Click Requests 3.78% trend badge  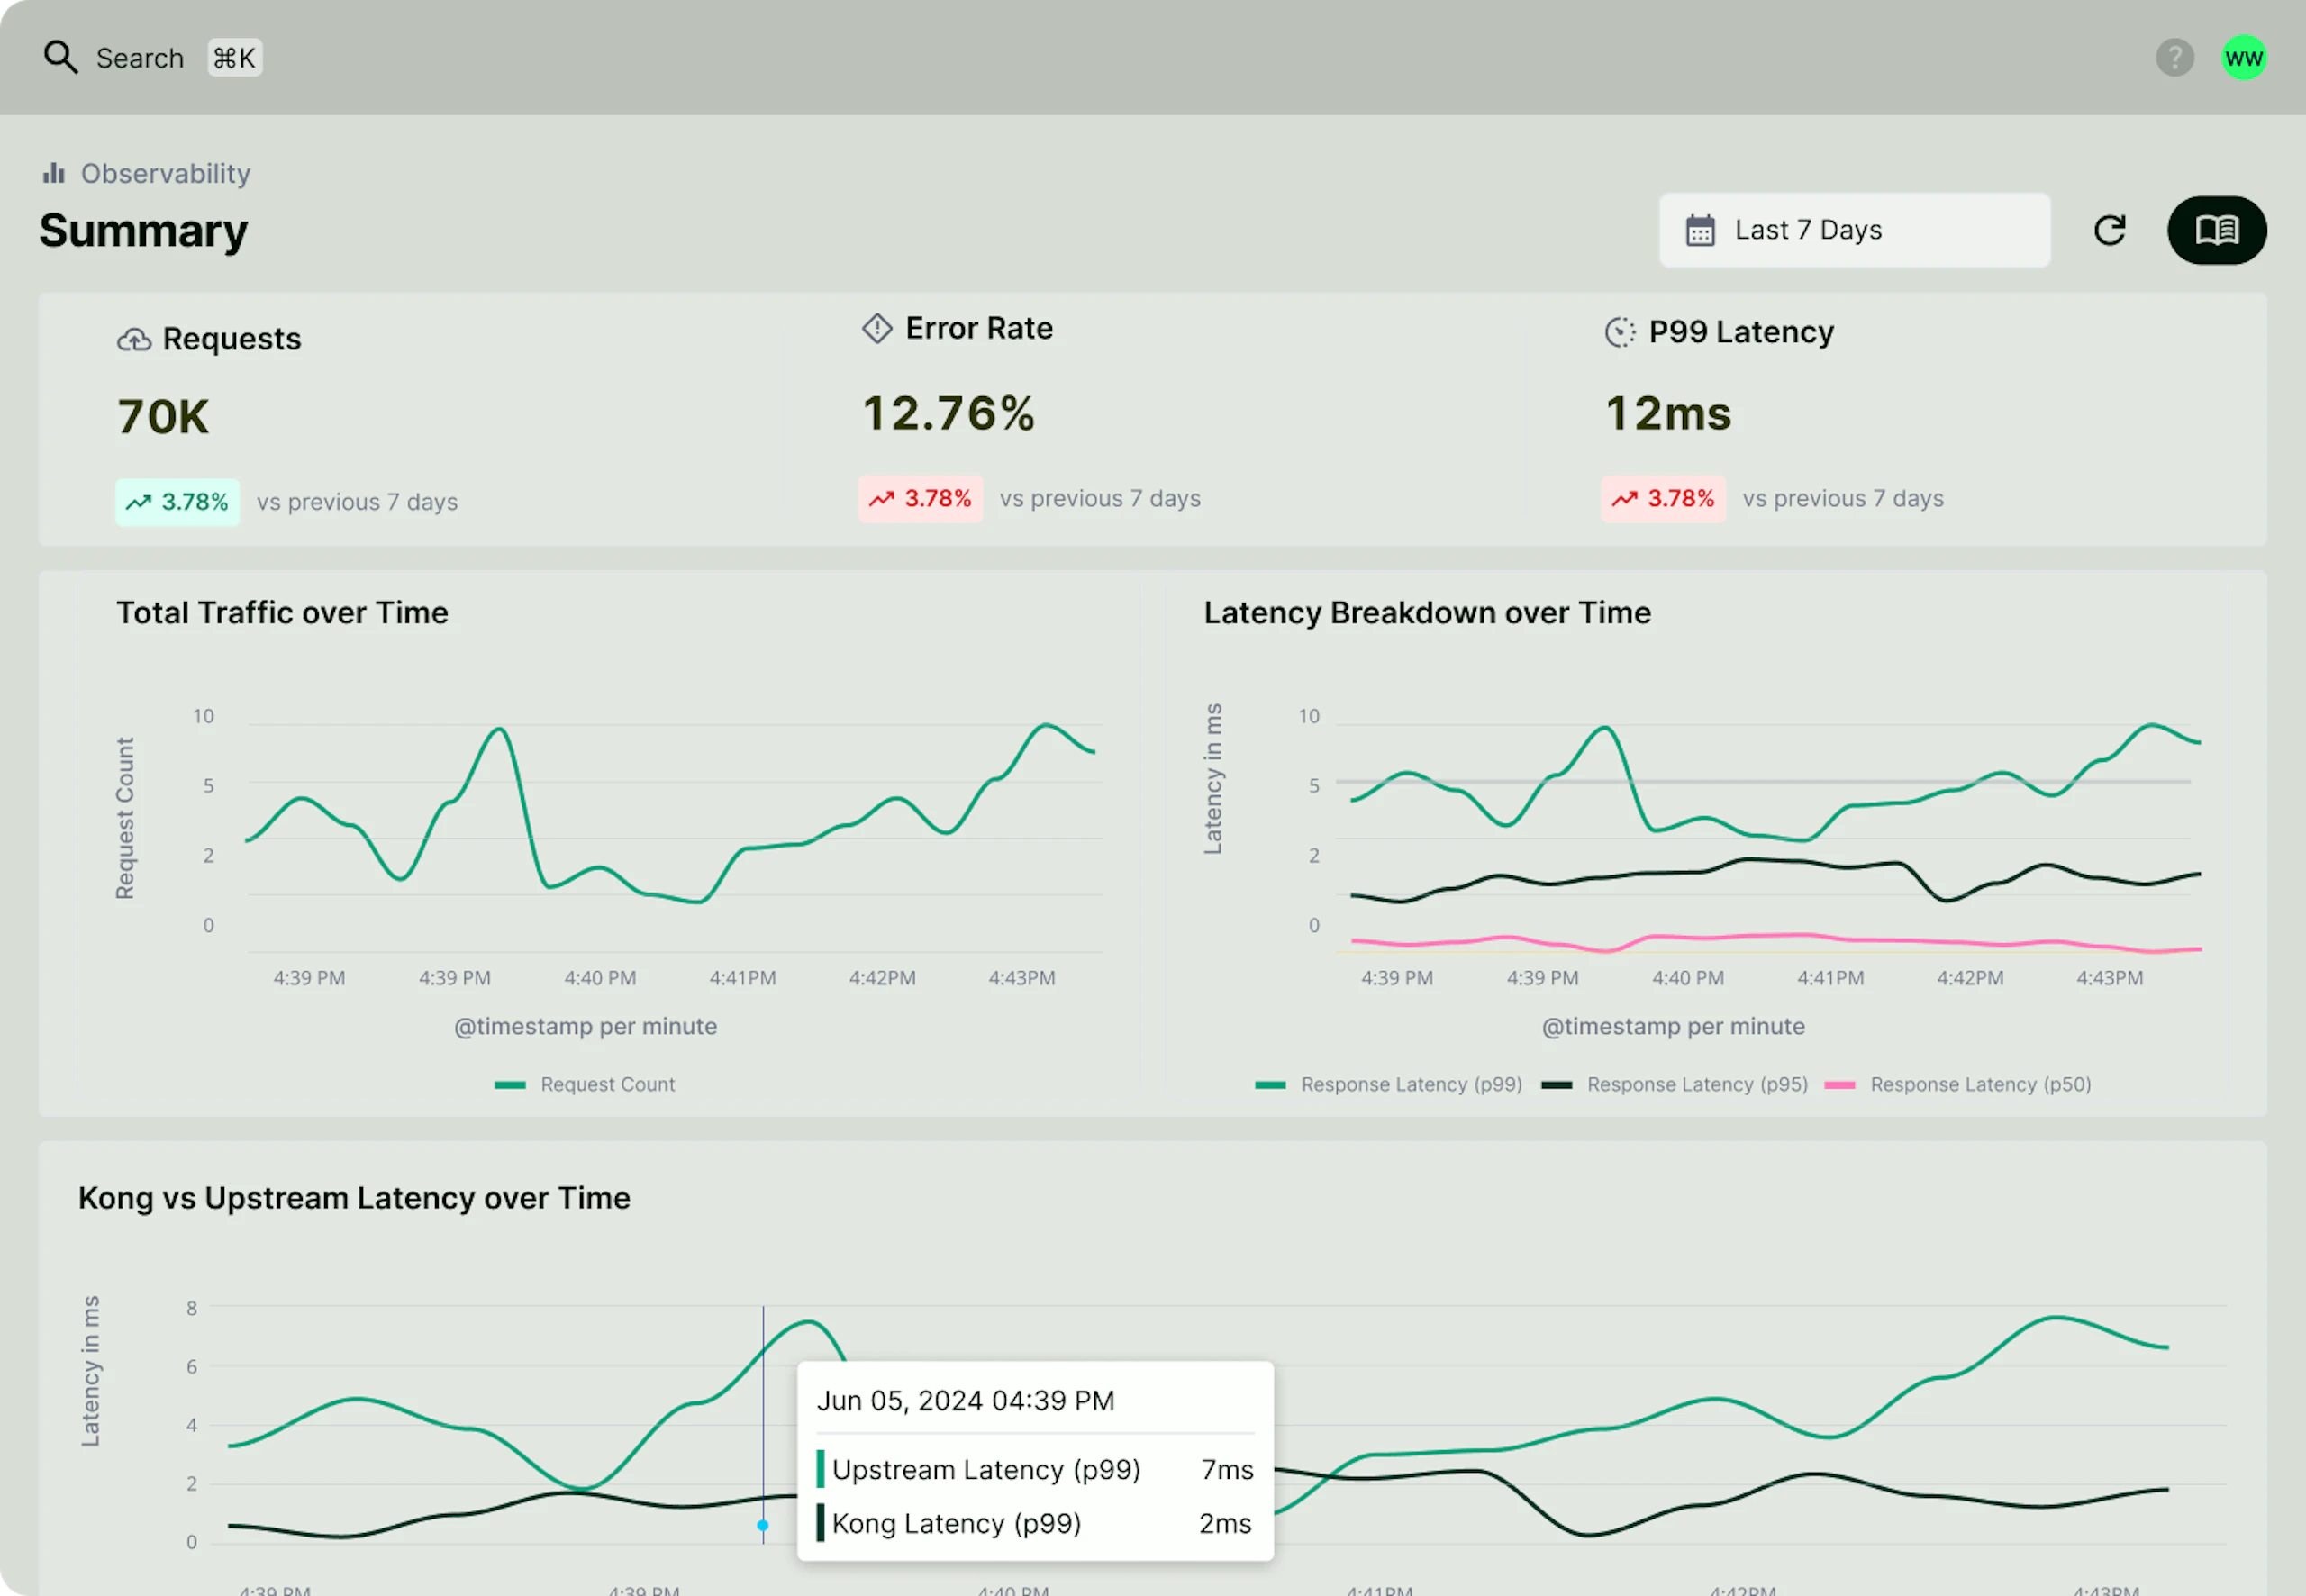click(177, 502)
